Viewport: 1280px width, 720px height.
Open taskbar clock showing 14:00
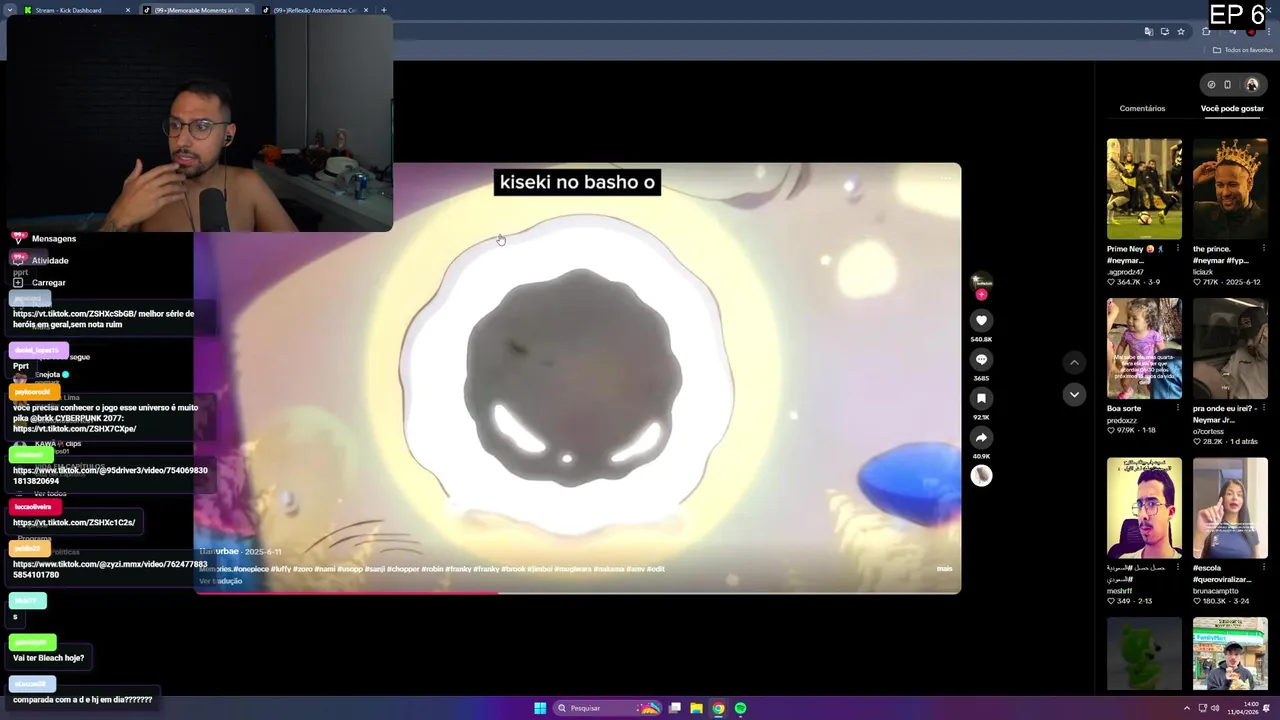[x=1245, y=708]
